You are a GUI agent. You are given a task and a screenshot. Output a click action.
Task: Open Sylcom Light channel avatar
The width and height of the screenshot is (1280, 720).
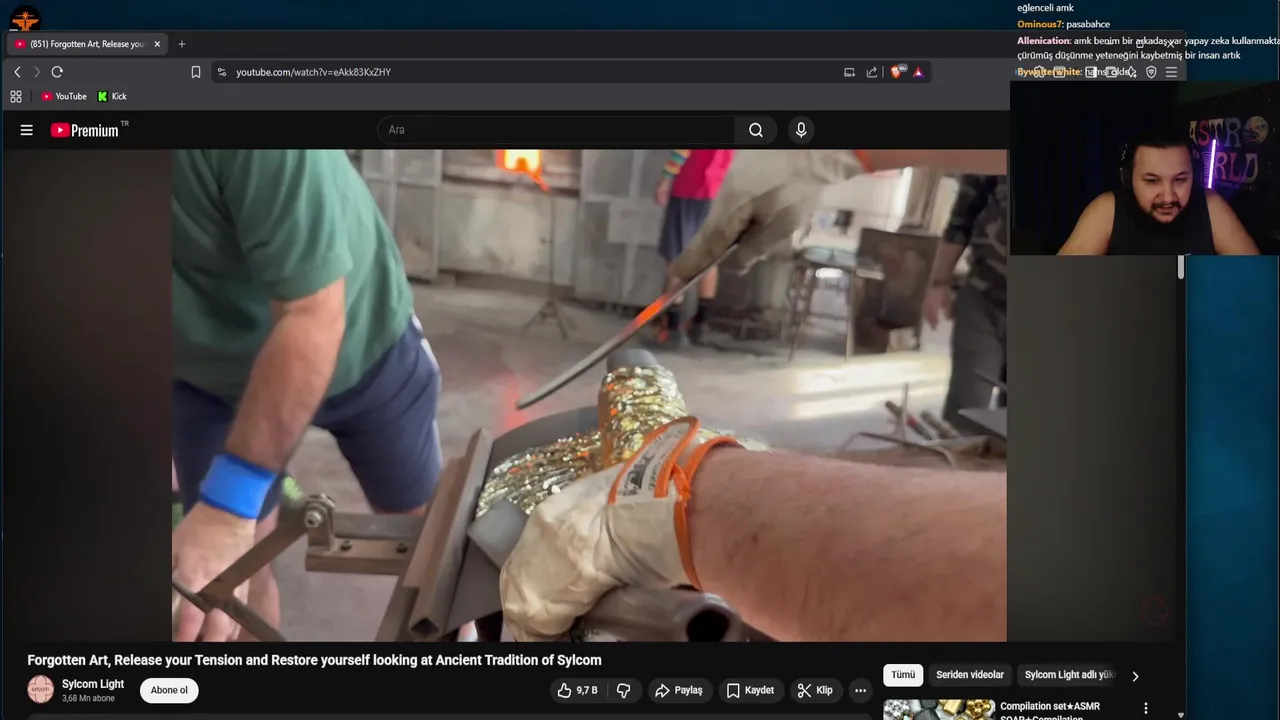pyautogui.click(x=40, y=690)
